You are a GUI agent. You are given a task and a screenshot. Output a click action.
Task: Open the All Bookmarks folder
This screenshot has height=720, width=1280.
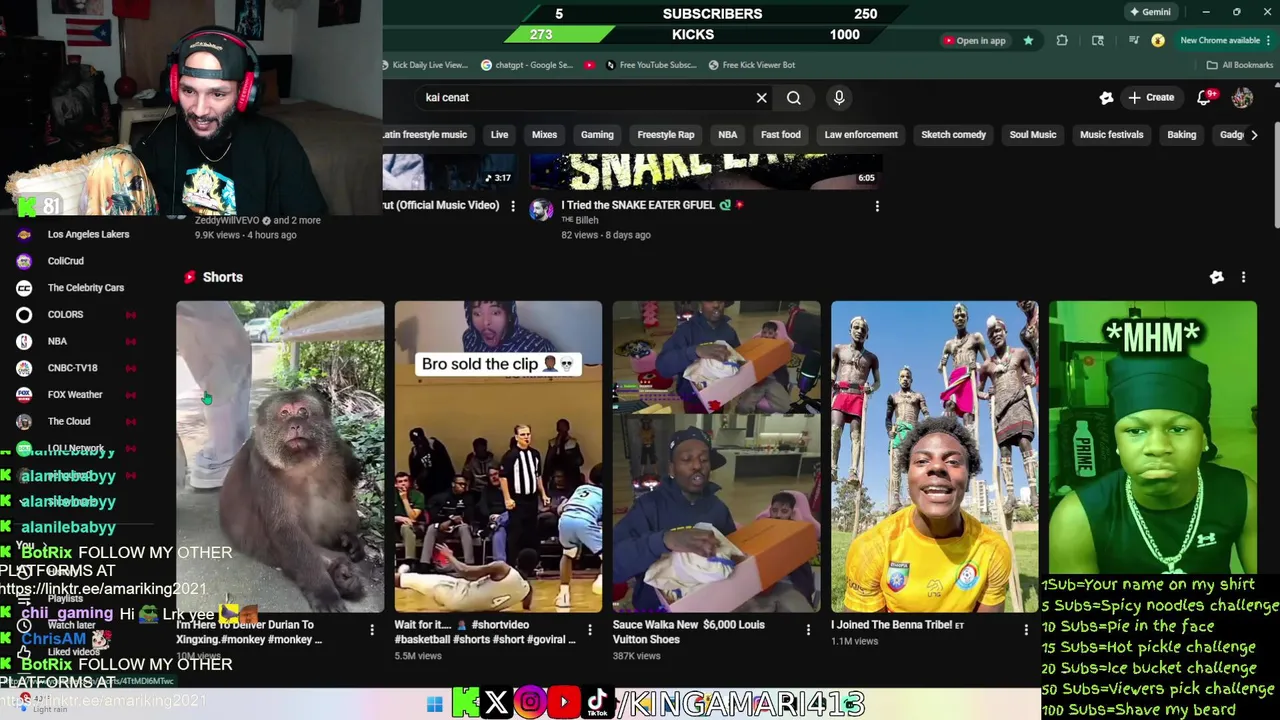[1240, 65]
